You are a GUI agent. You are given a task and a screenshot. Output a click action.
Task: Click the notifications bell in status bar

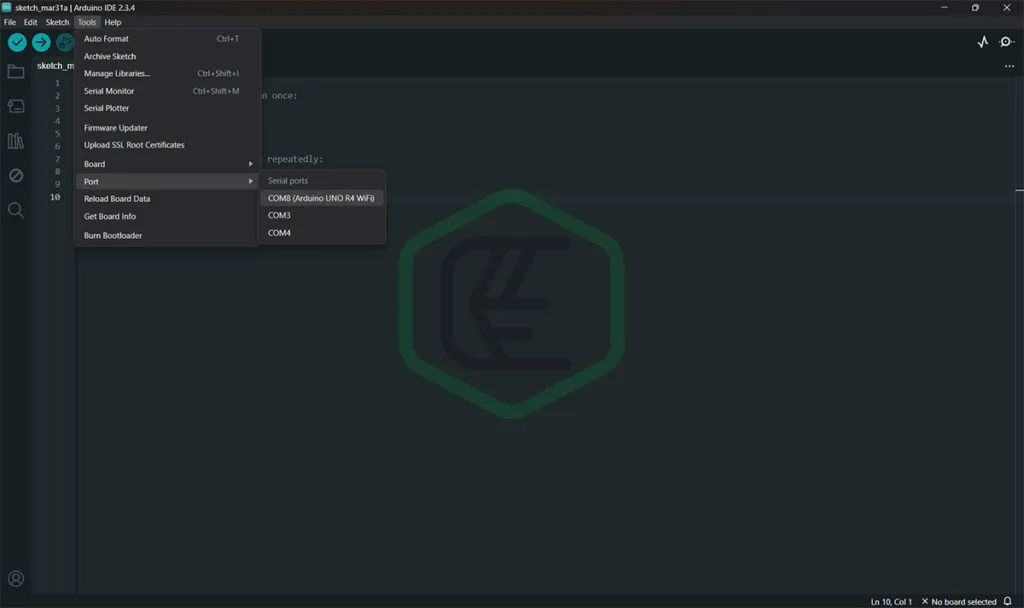1008,601
